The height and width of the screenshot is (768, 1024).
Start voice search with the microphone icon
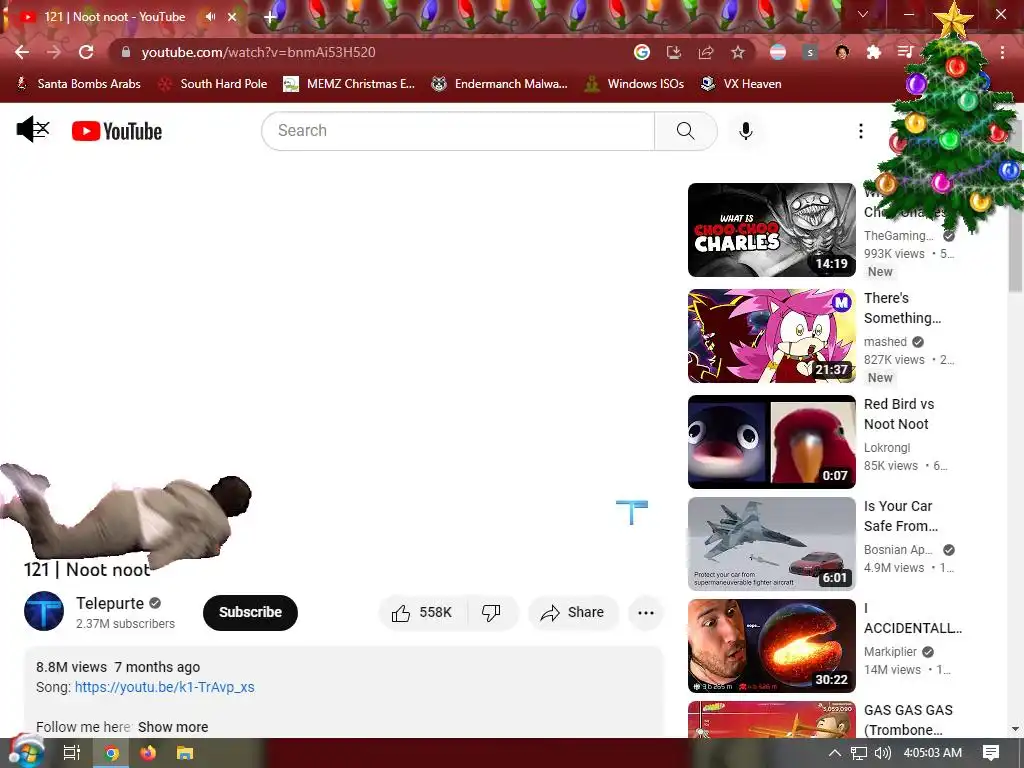tap(745, 131)
